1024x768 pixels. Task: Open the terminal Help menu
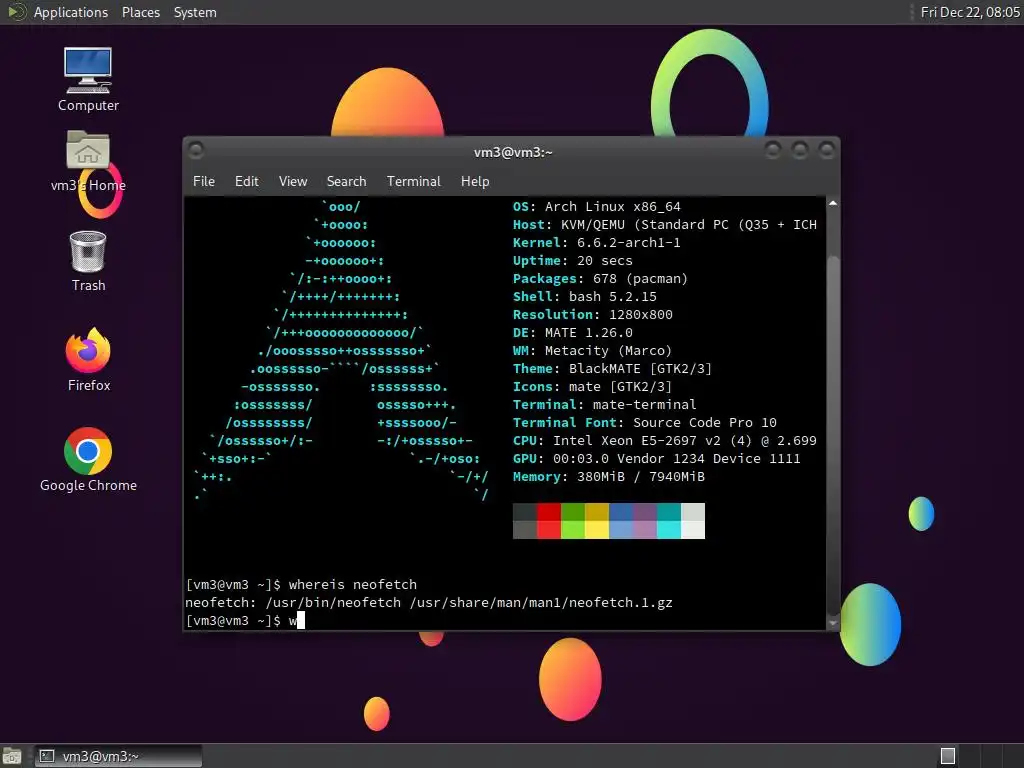pos(475,181)
